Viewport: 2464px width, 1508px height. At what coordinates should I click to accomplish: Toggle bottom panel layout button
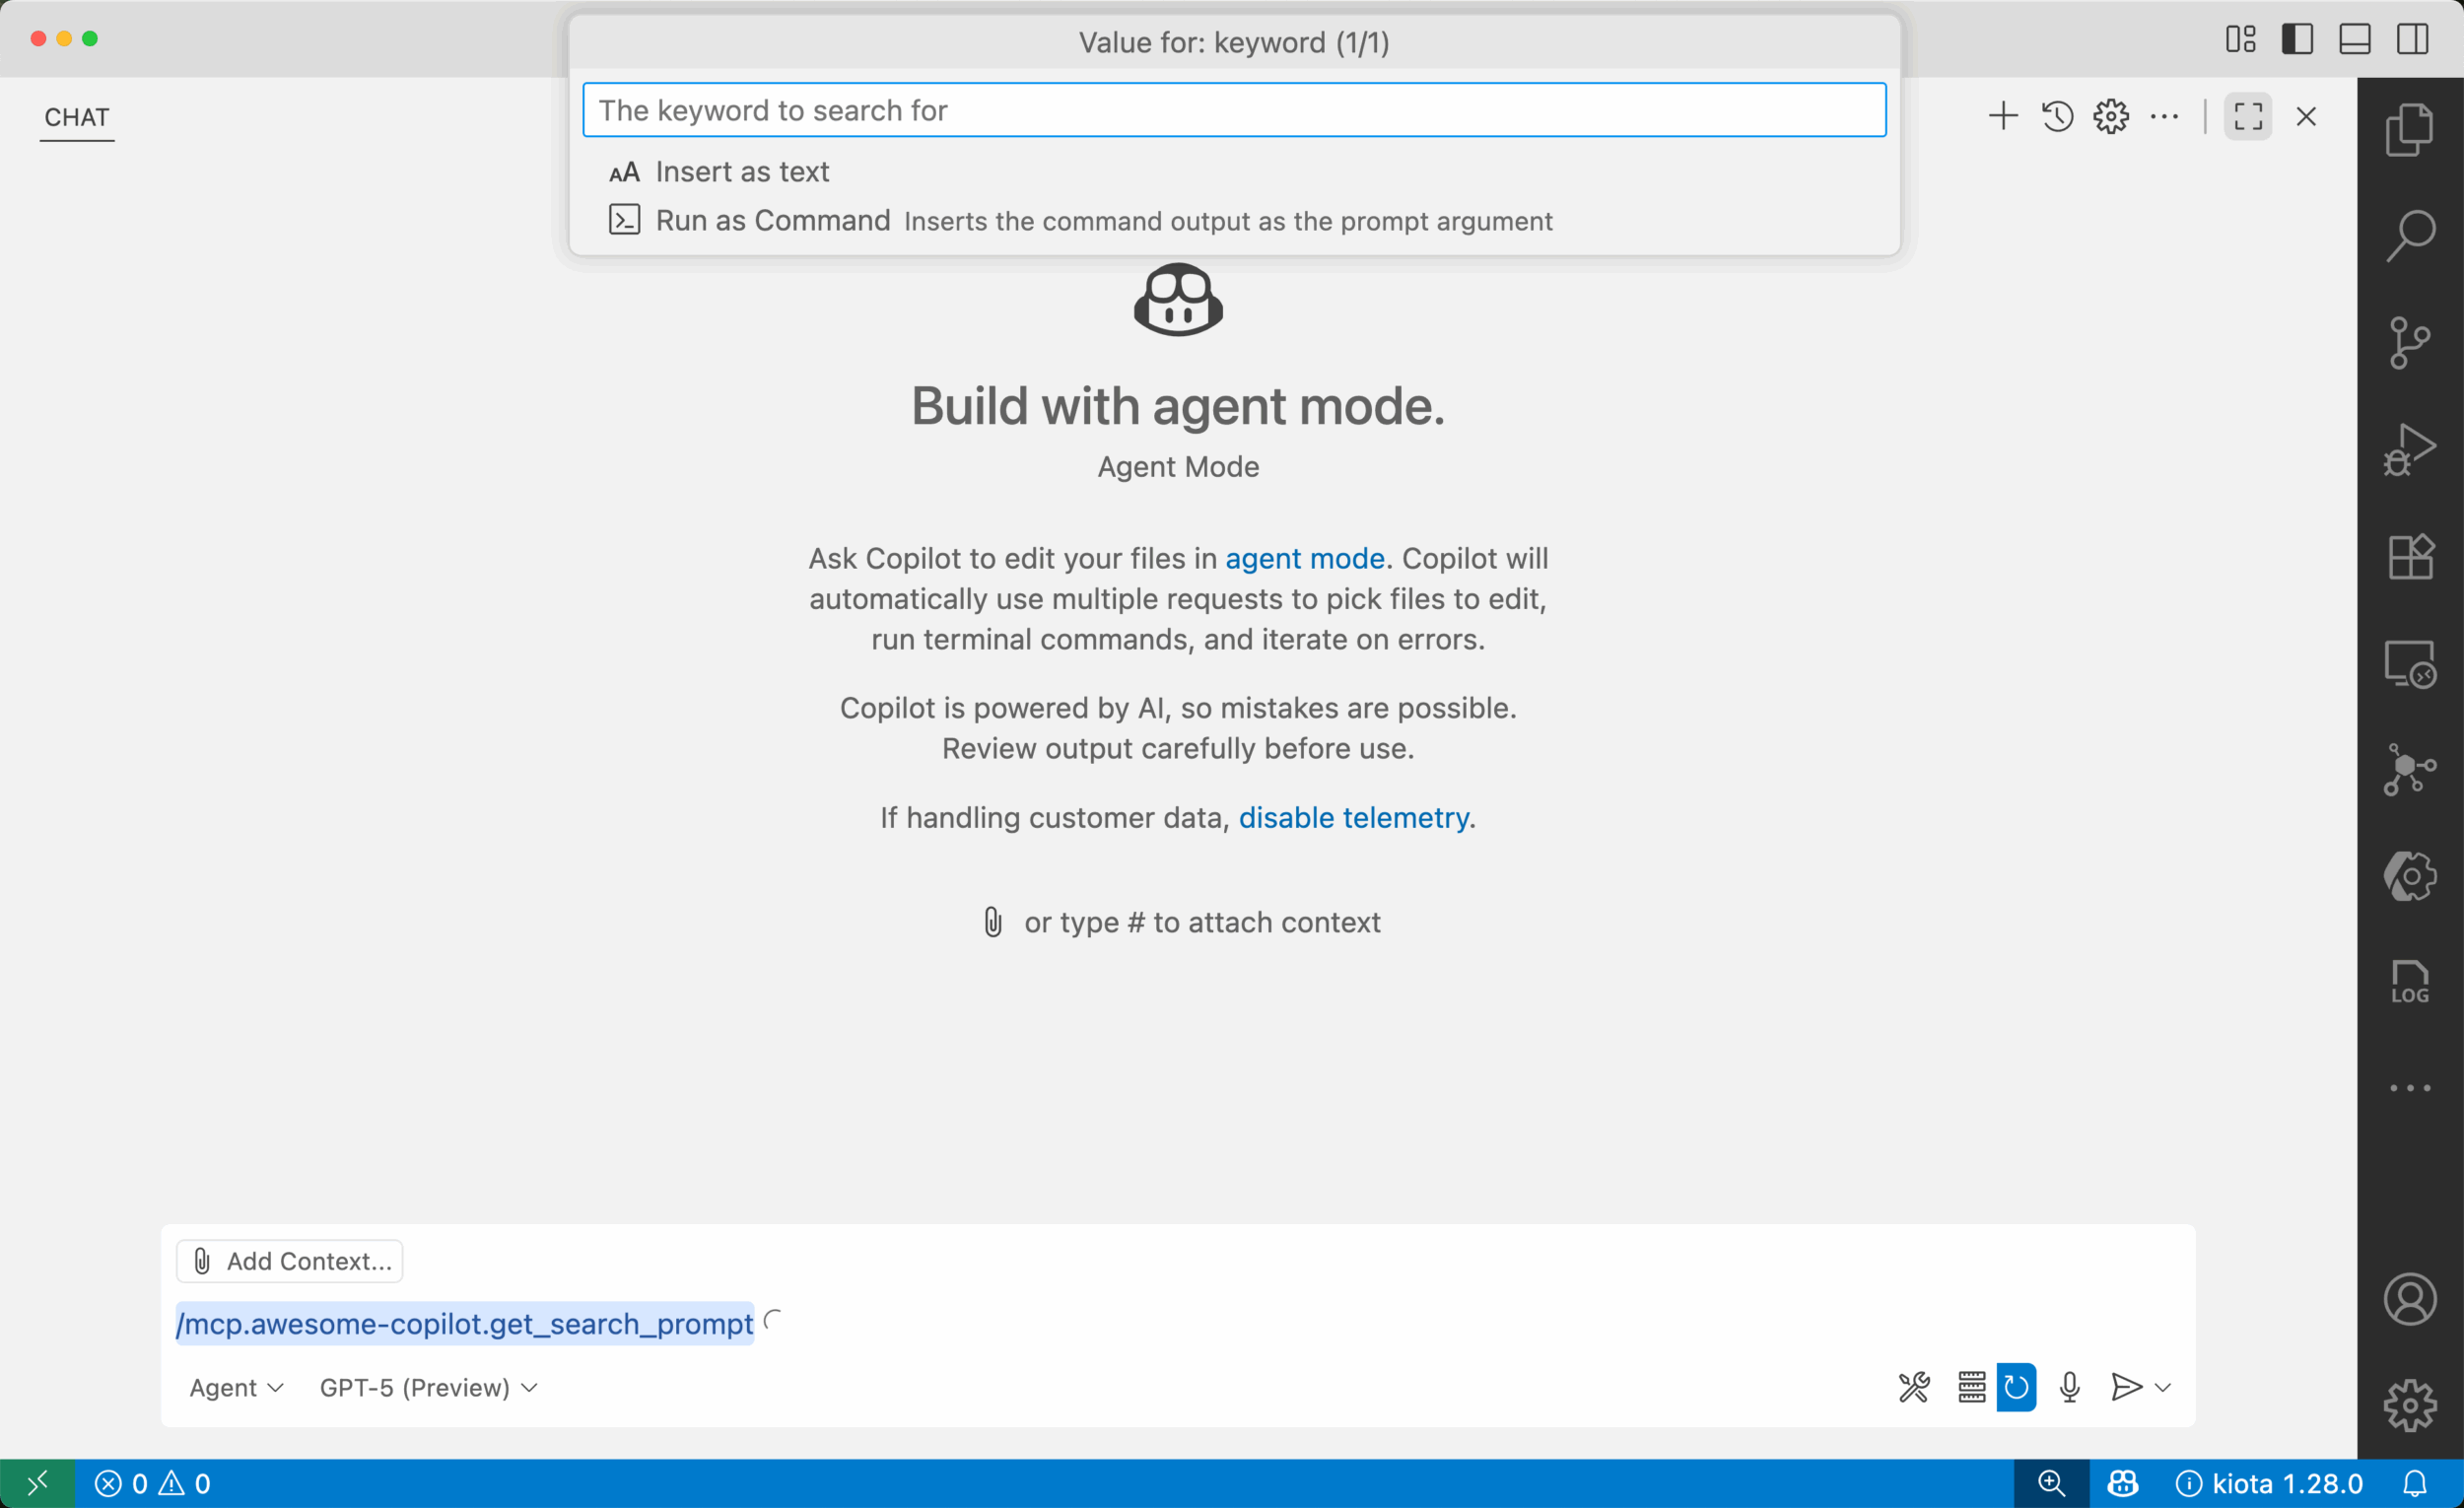(2354, 39)
